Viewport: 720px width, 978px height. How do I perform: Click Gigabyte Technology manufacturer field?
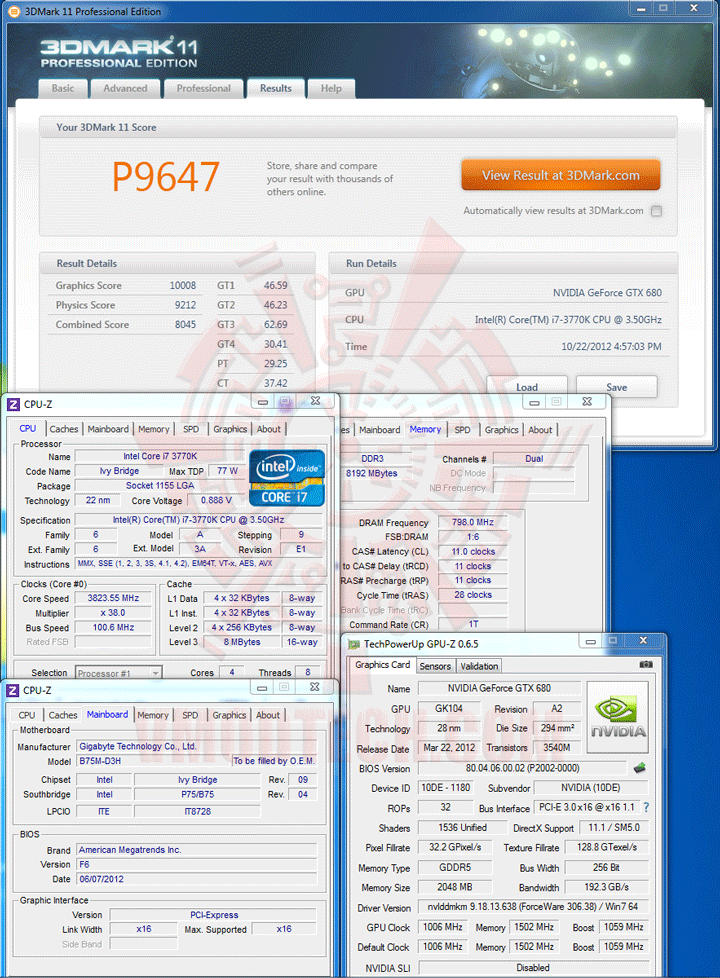pos(197,746)
